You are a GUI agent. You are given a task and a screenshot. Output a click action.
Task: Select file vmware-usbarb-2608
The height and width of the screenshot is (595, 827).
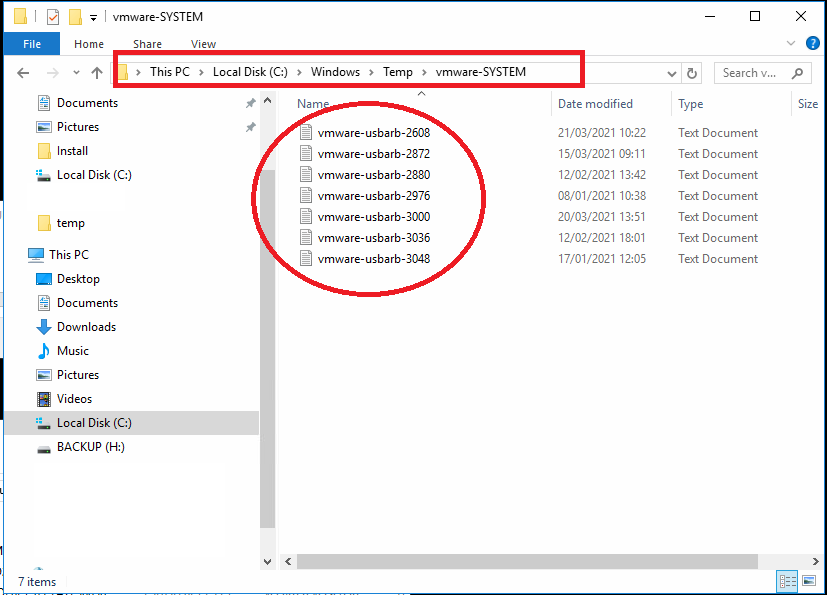click(x=373, y=133)
